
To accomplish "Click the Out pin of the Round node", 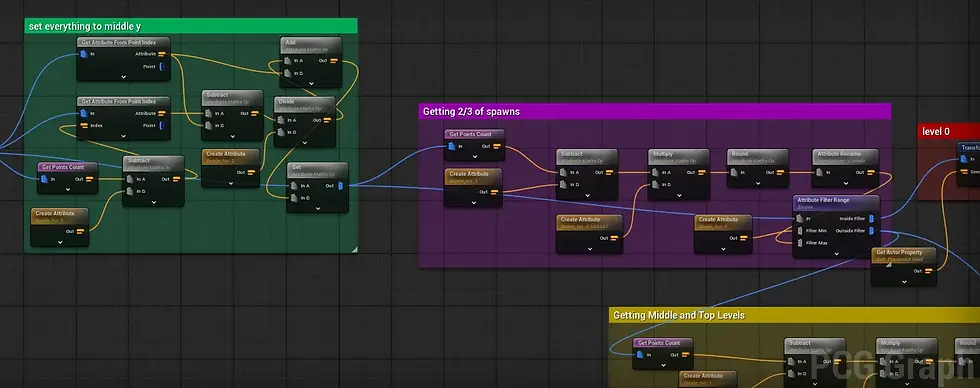I will tap(781, 172).
